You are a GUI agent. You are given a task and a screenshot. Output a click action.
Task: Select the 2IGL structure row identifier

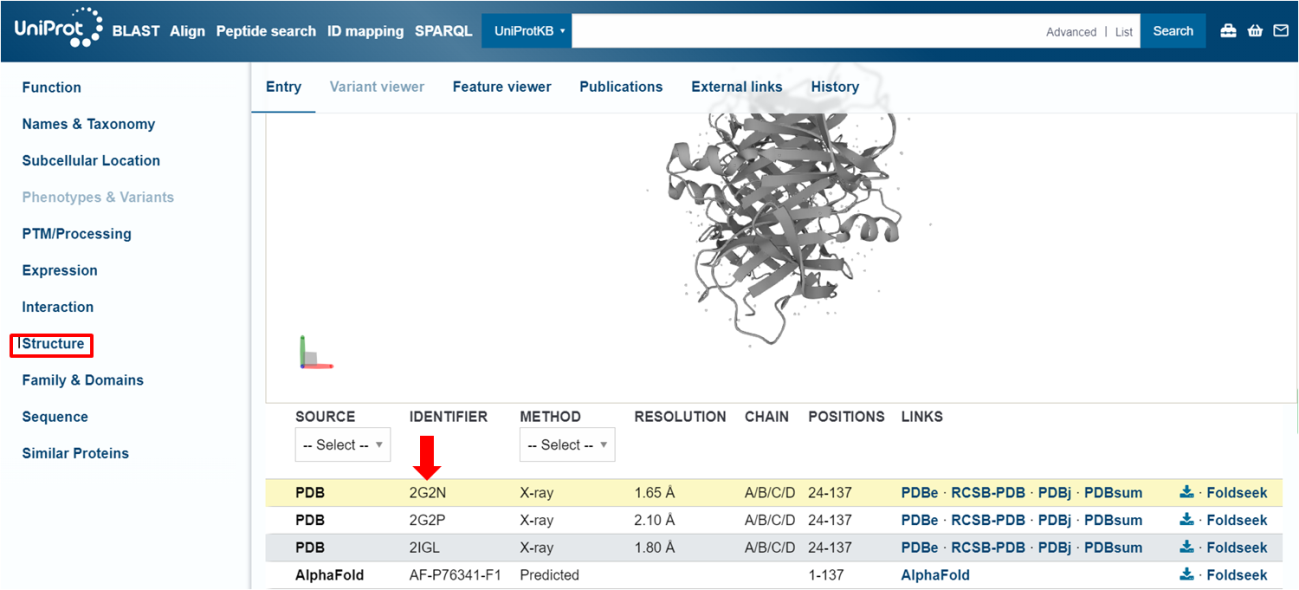tap(426, 548)
